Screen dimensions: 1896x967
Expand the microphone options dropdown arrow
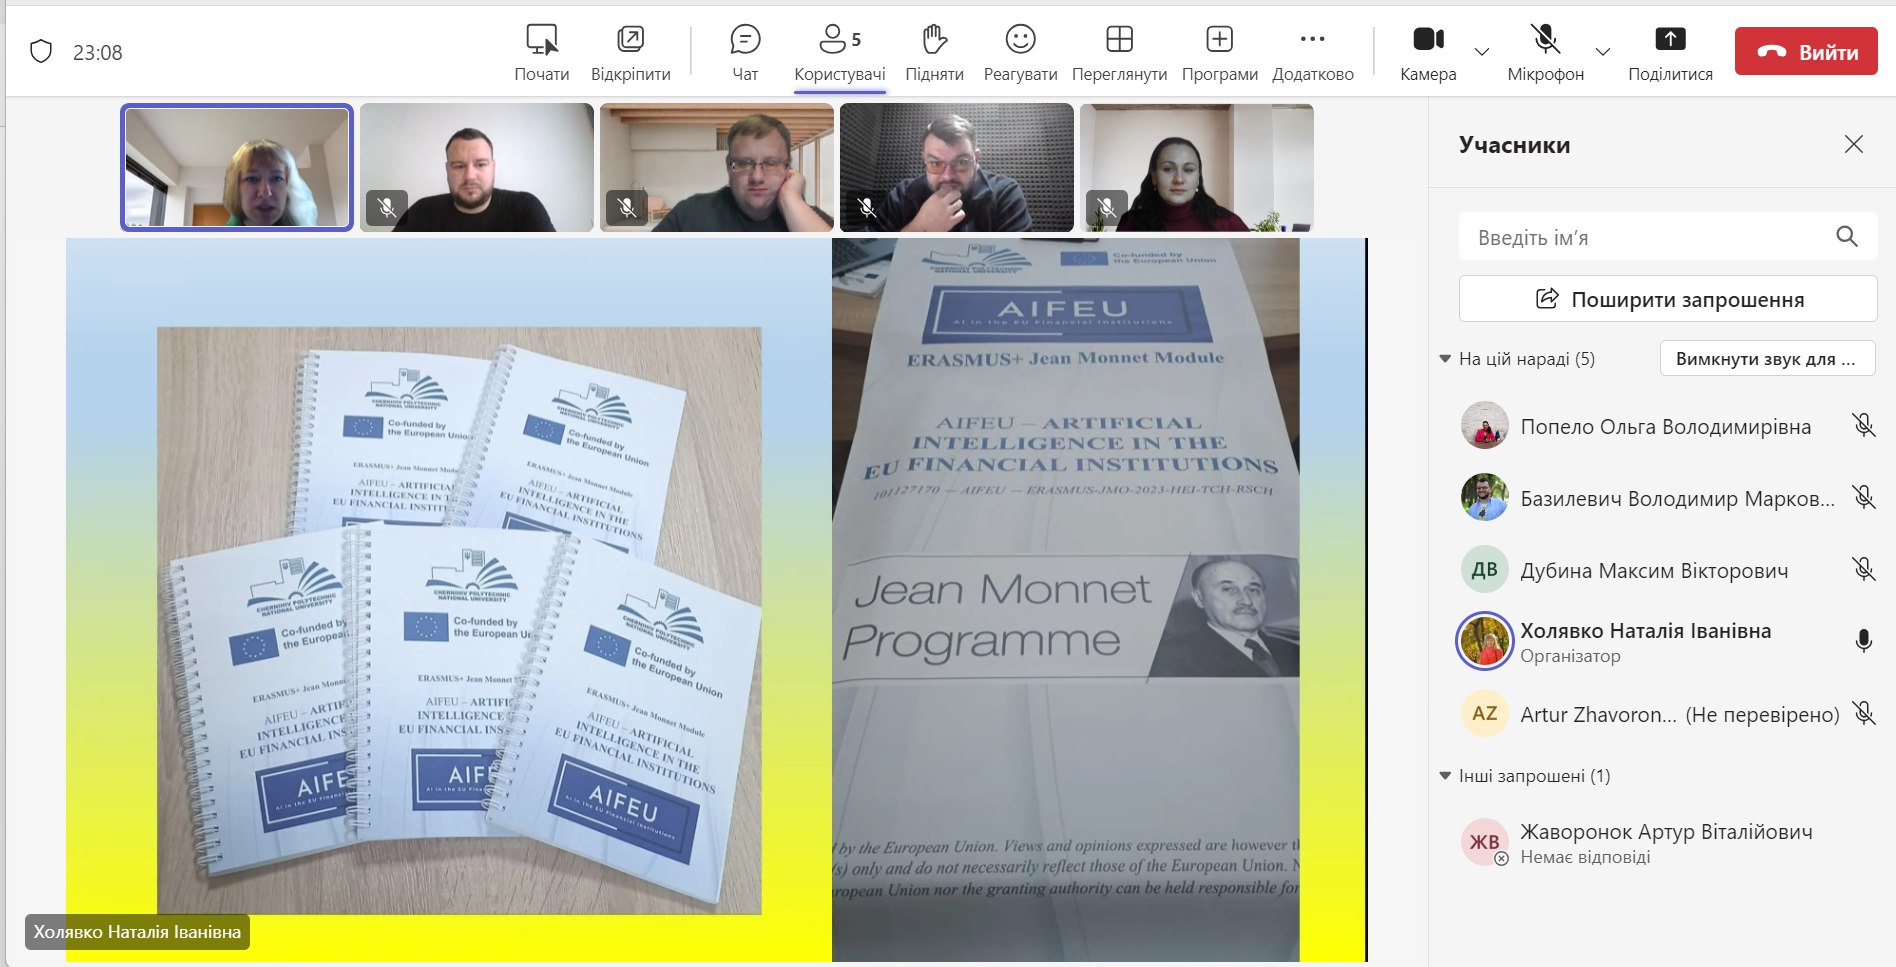tap(1603, 52)
